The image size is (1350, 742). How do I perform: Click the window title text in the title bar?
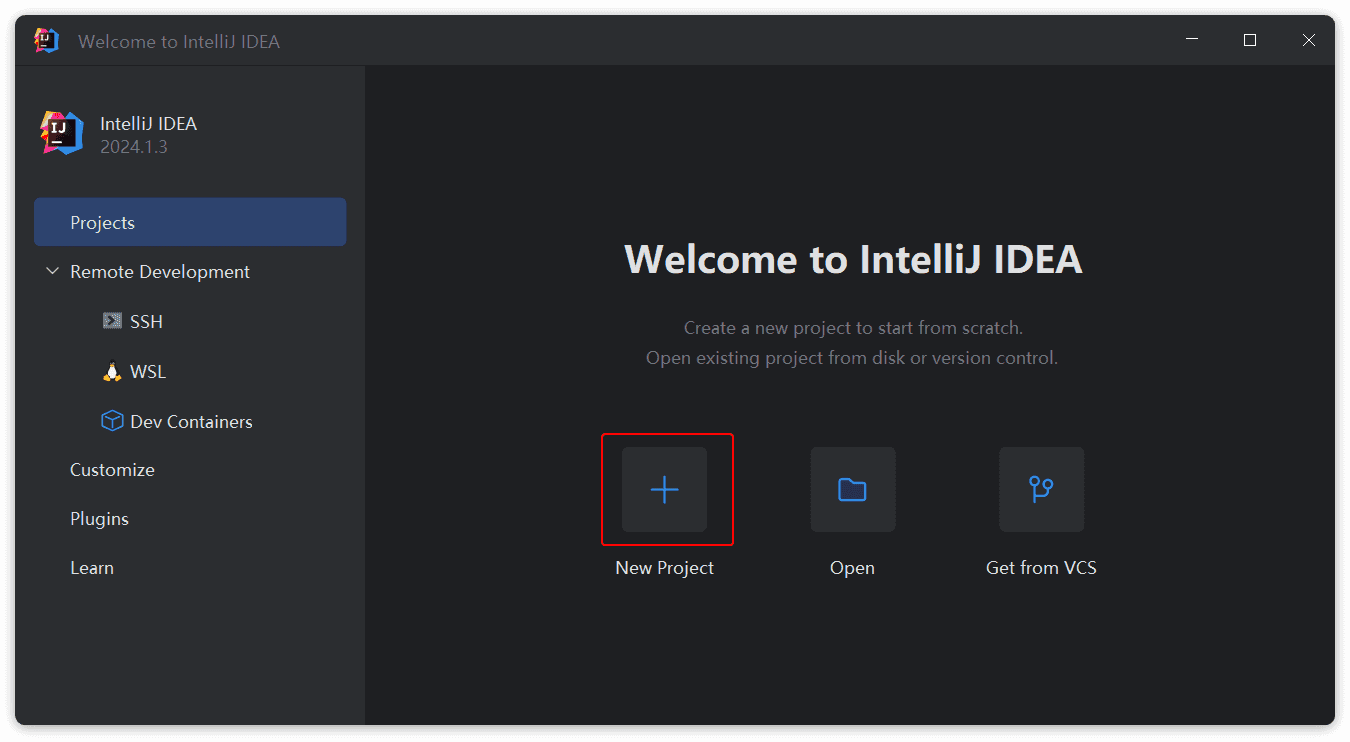[179, 41]
